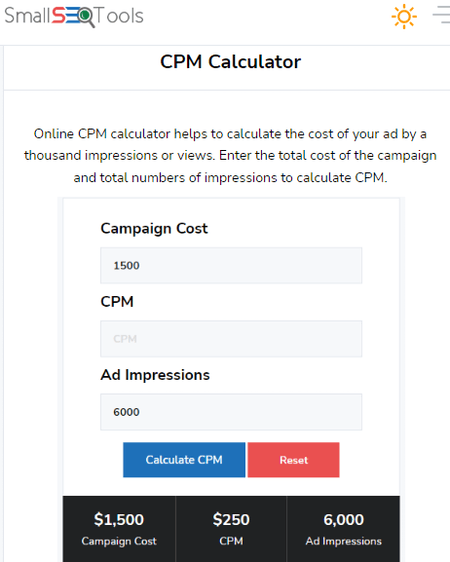The image size is (450, 562).
Task: Click the $1,500 result value
Action: point(119,520)
